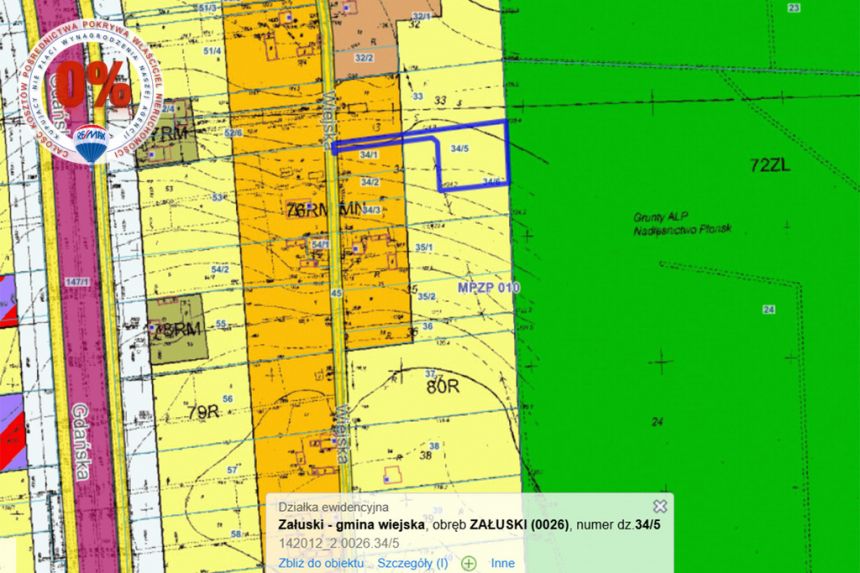Viewport: 860px width, 573px height.
Task: Select parcel 54/2 on the map
Action: [219, 269]
